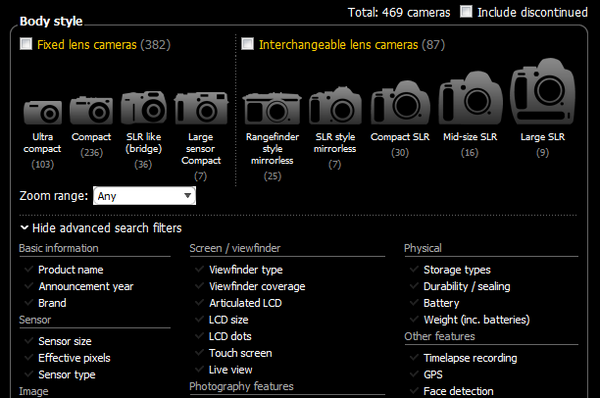Expand the Battery filter

tap(441, 303)
